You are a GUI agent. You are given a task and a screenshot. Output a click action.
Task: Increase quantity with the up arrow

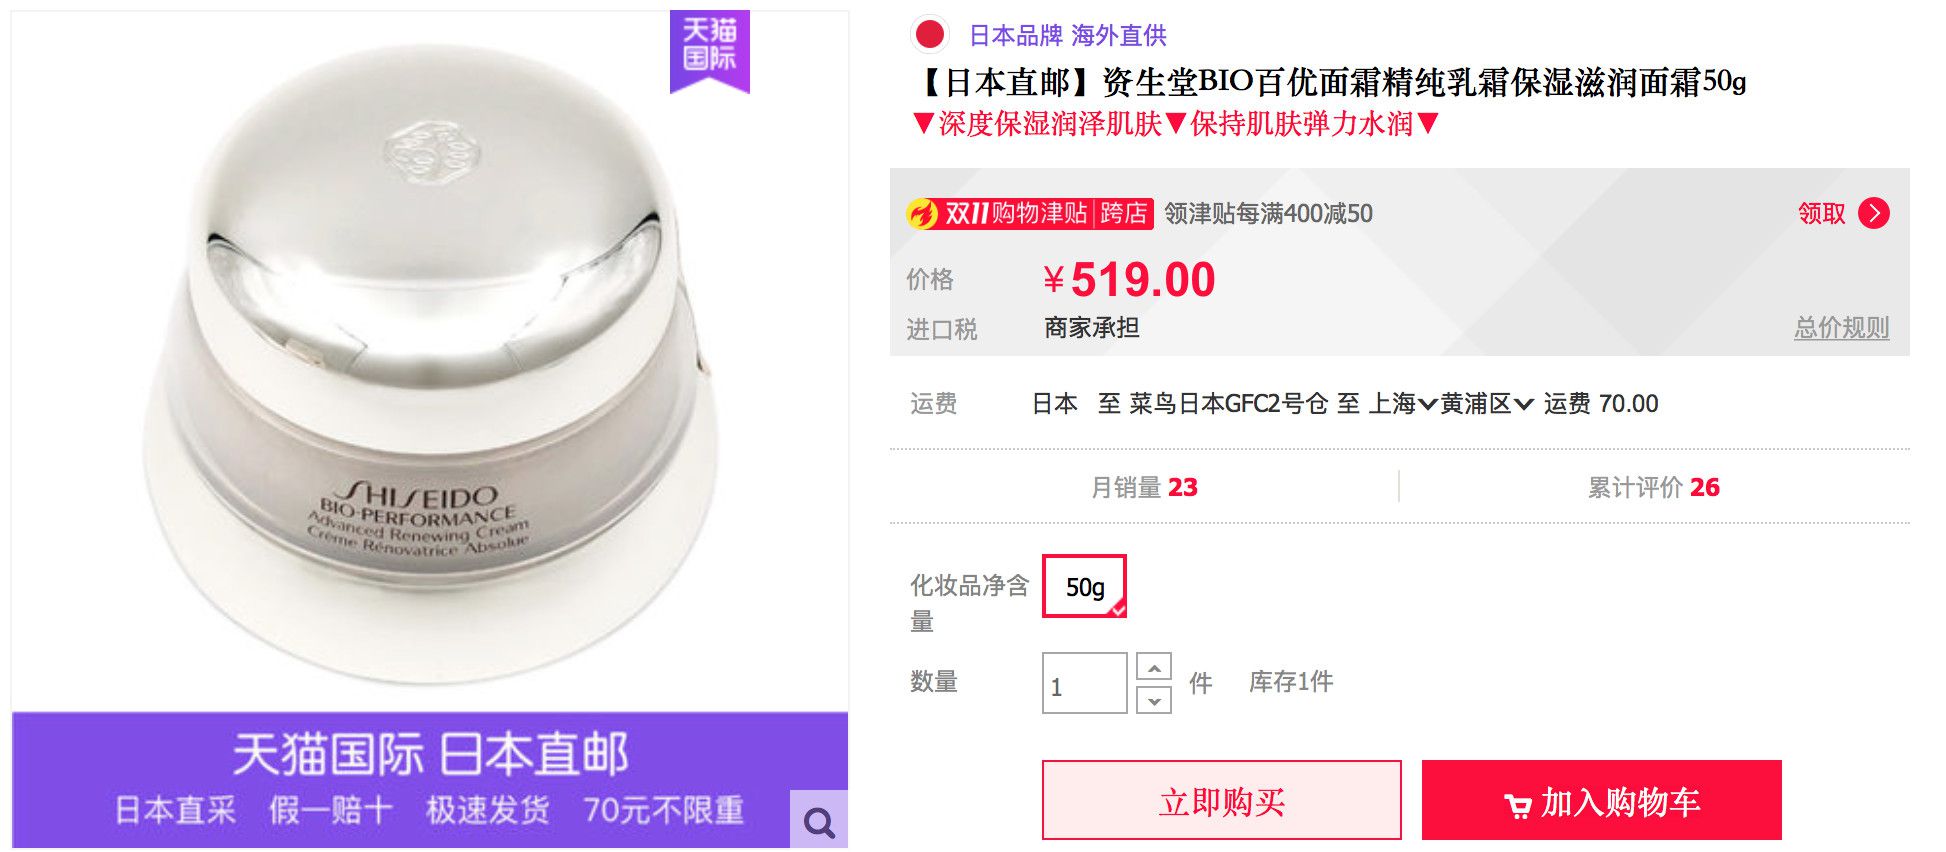[x=1154, y=667]
